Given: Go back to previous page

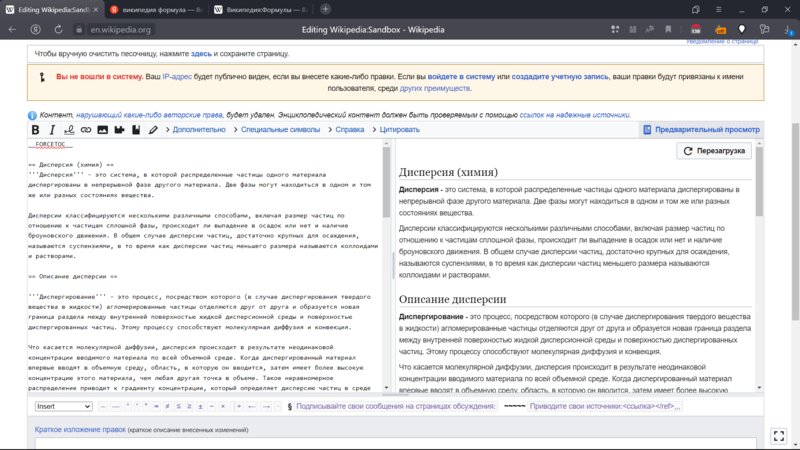Looking at the screenshot, I should pos(12,30).
